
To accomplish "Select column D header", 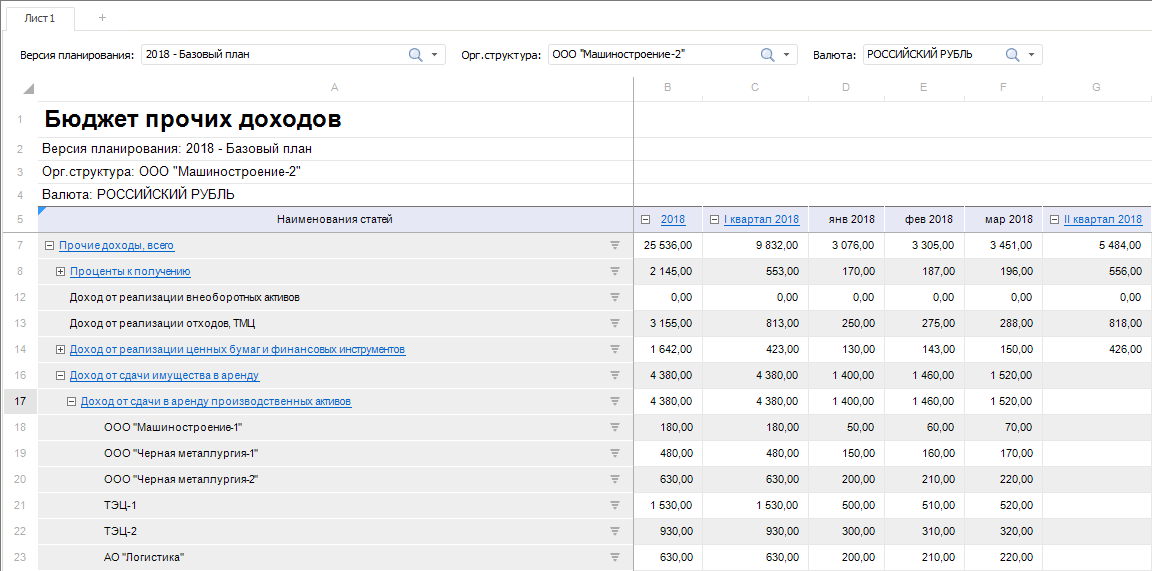I will coord(846,88).
